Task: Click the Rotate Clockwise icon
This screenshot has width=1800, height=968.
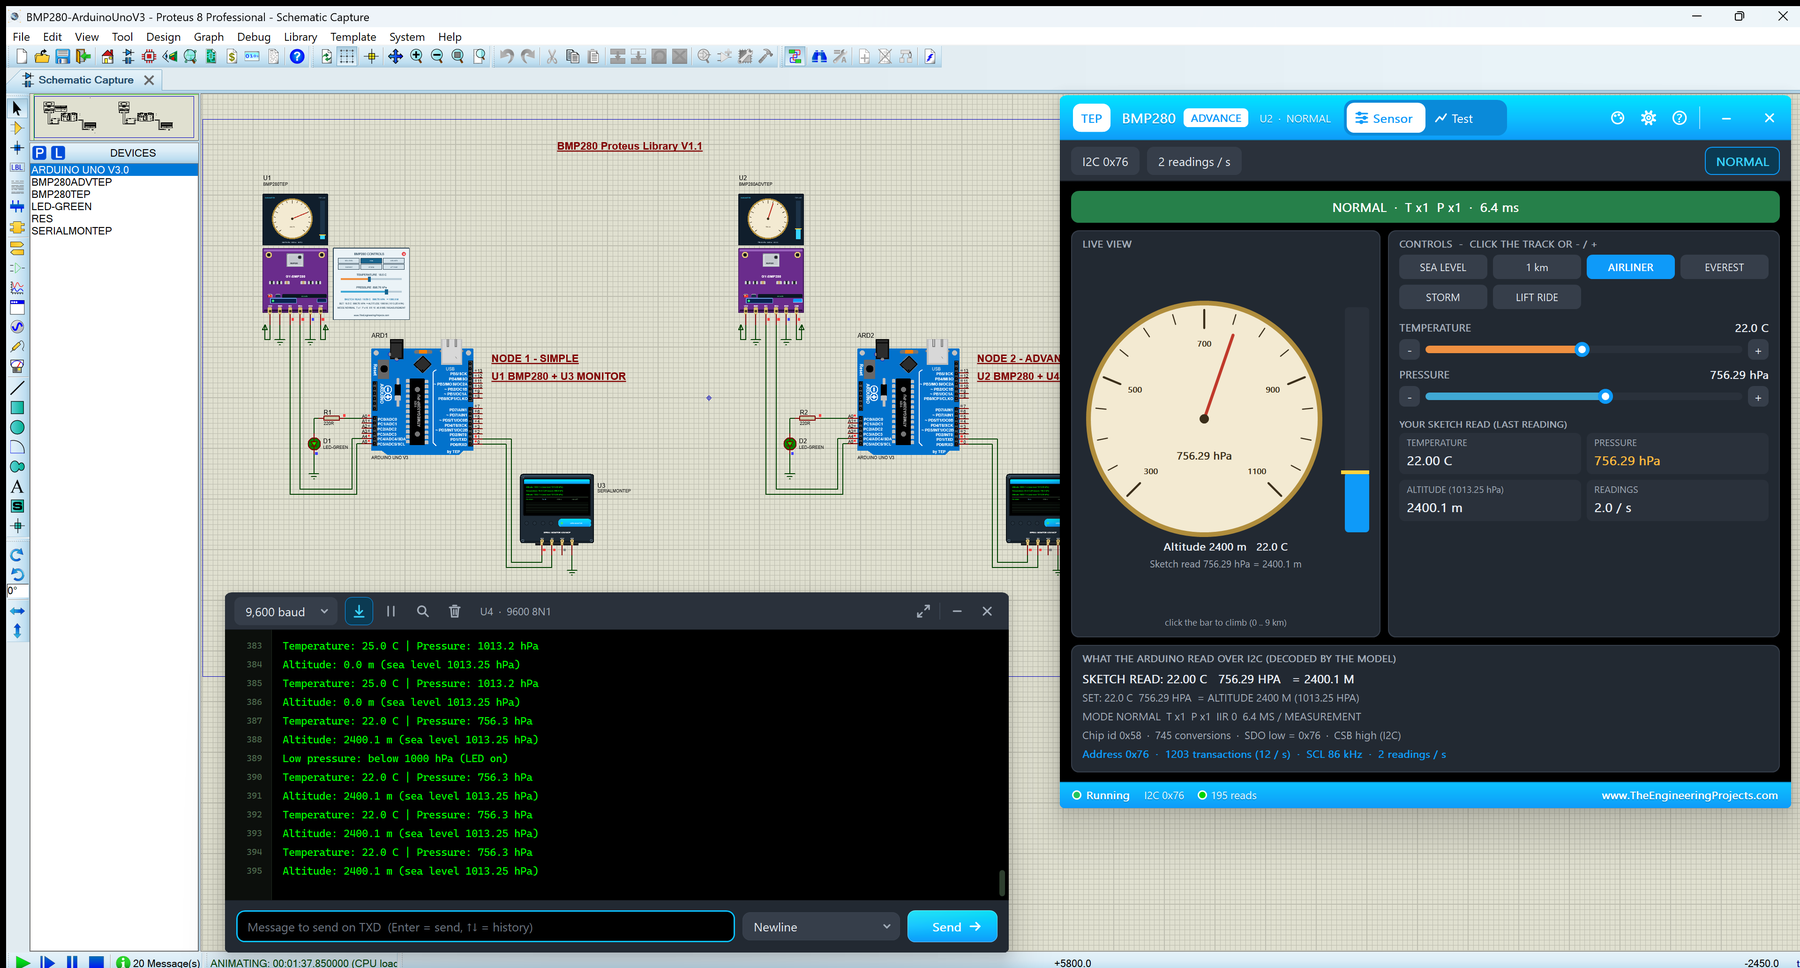Action: point(17,554)
